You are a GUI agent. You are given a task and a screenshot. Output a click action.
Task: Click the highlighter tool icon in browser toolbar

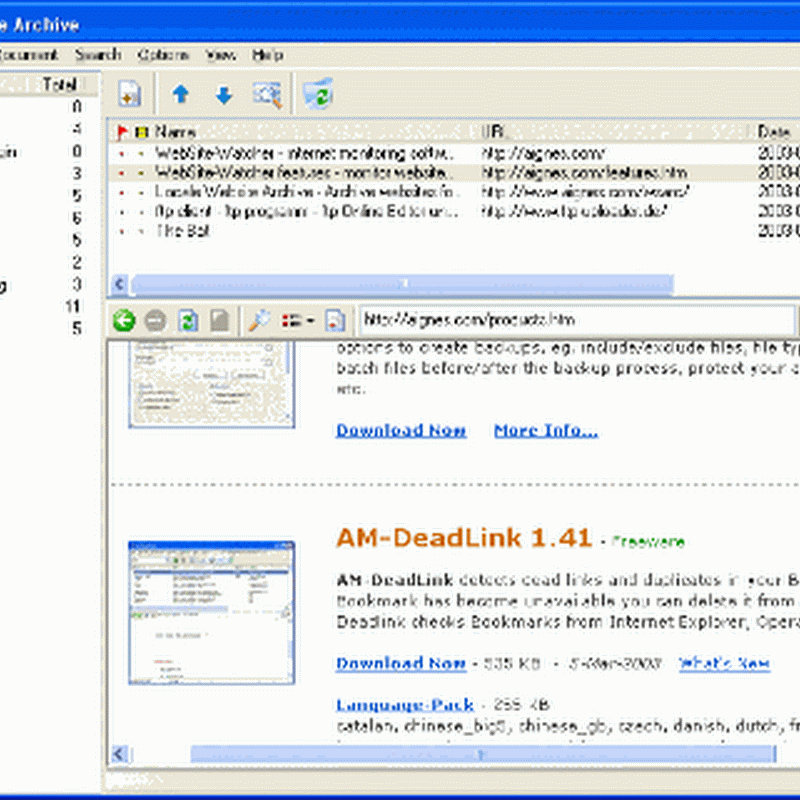[259, 321]
